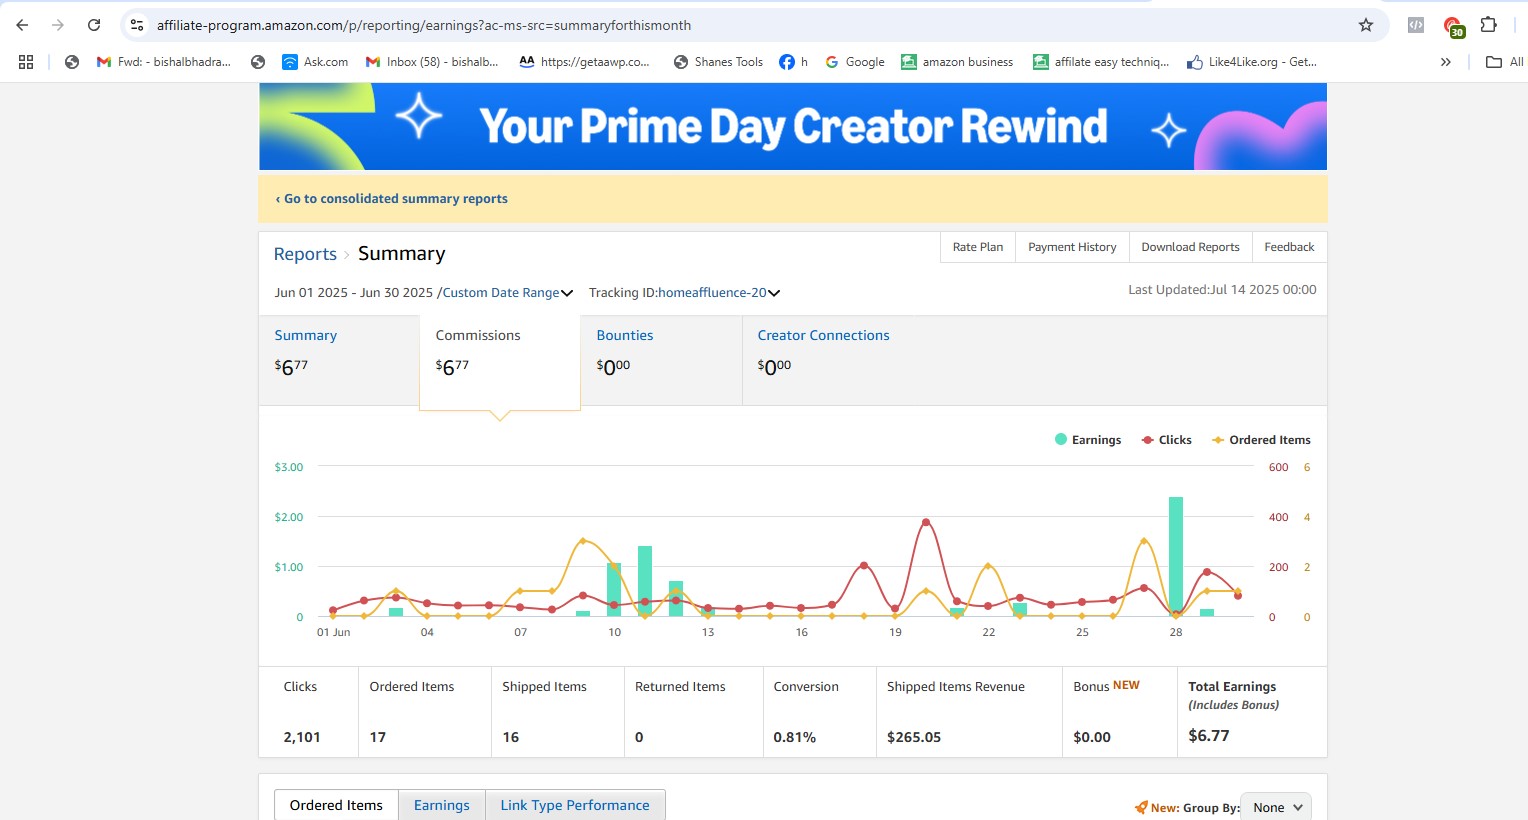Click the gray code extension icon
This screenshot has width=1528, height=820.
[x=1416, y=25]
